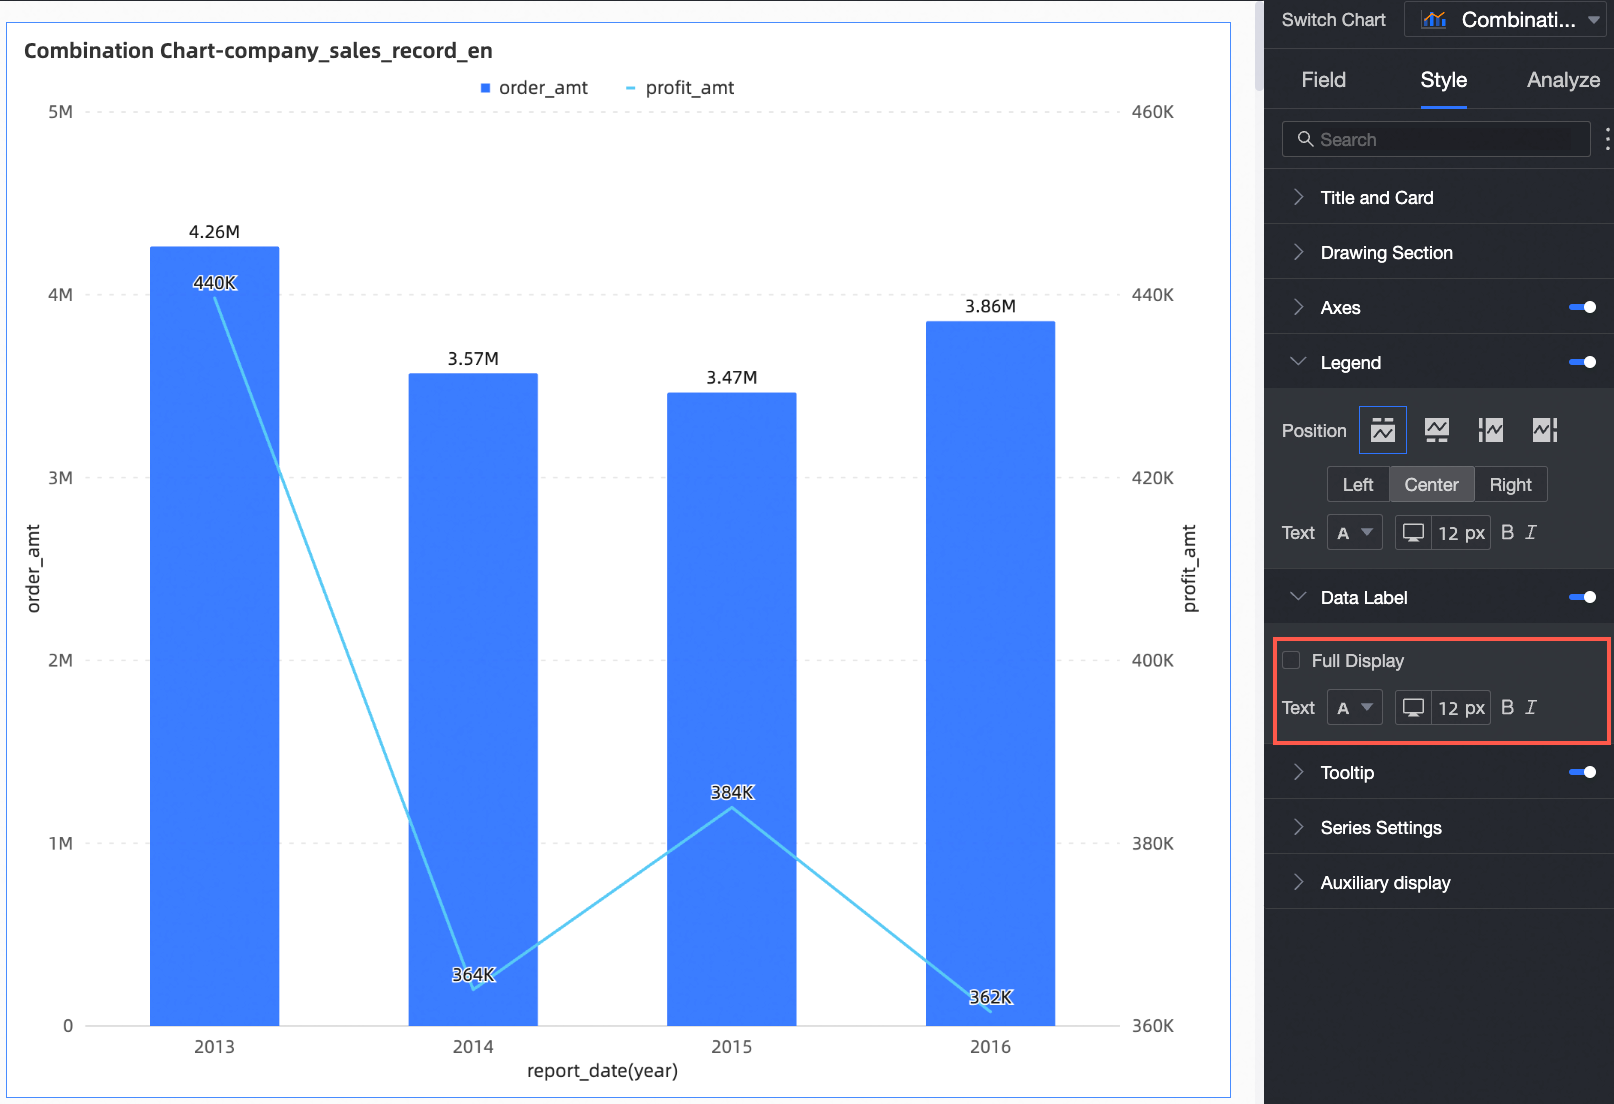Click the report_date(year) axis title

click(x=602, y=1071)
